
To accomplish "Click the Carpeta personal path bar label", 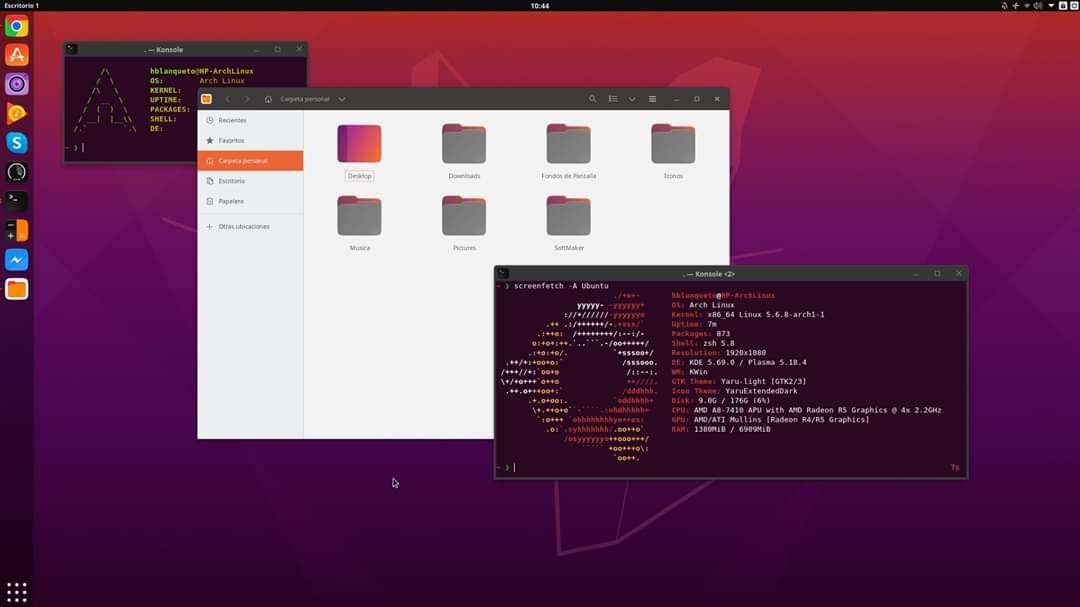I will tap(304, 99).
